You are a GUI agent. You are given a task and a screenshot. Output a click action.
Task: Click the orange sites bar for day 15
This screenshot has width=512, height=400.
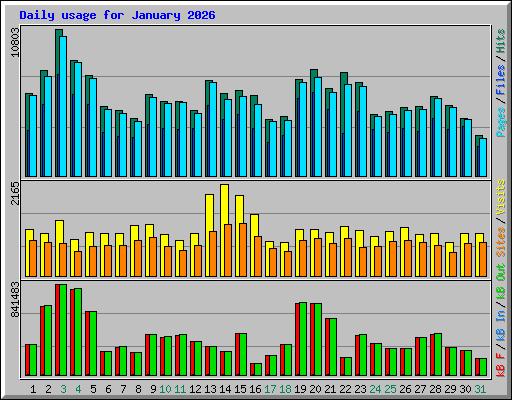(243, 250)
